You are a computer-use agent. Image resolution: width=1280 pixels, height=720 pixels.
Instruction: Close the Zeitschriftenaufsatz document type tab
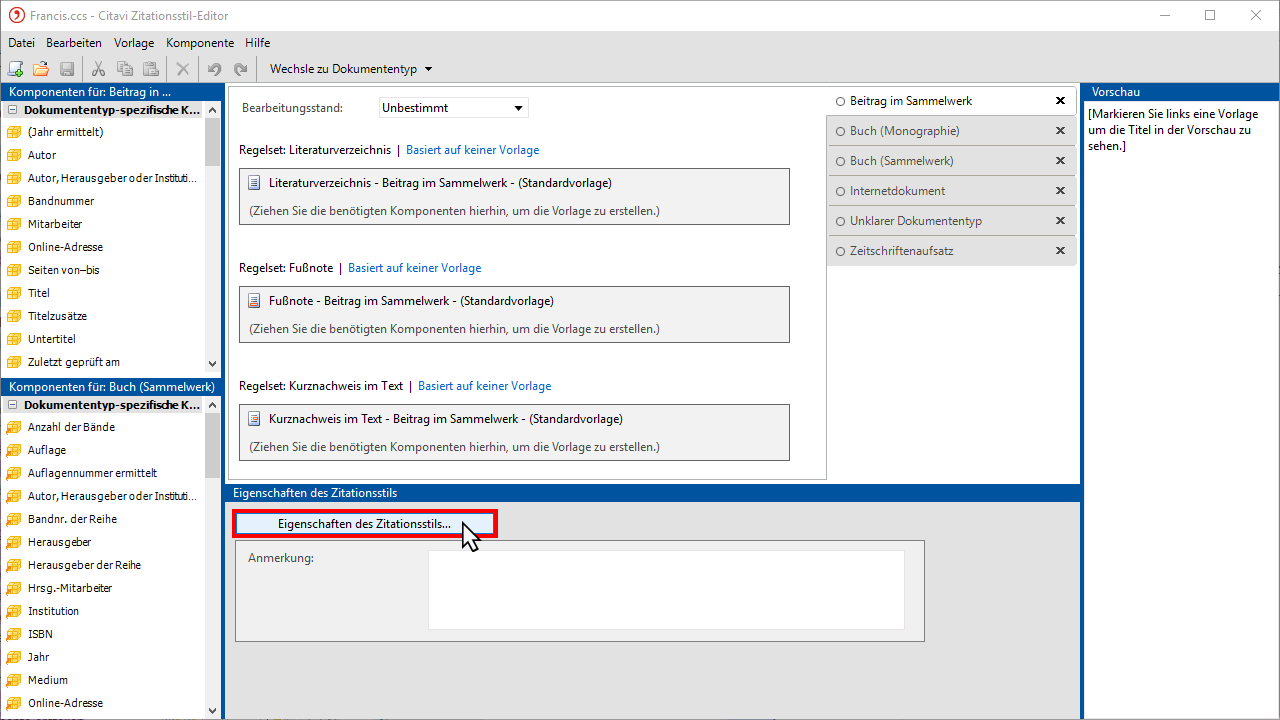(1060, 251)
